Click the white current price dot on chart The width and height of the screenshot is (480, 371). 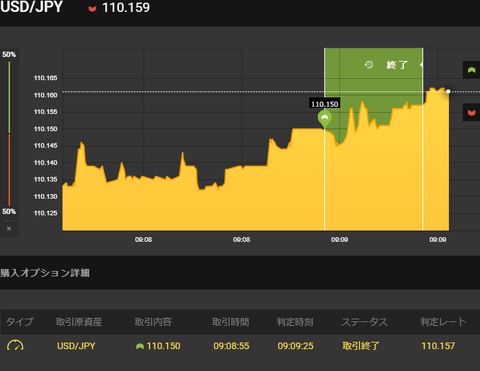pos(448,91)
